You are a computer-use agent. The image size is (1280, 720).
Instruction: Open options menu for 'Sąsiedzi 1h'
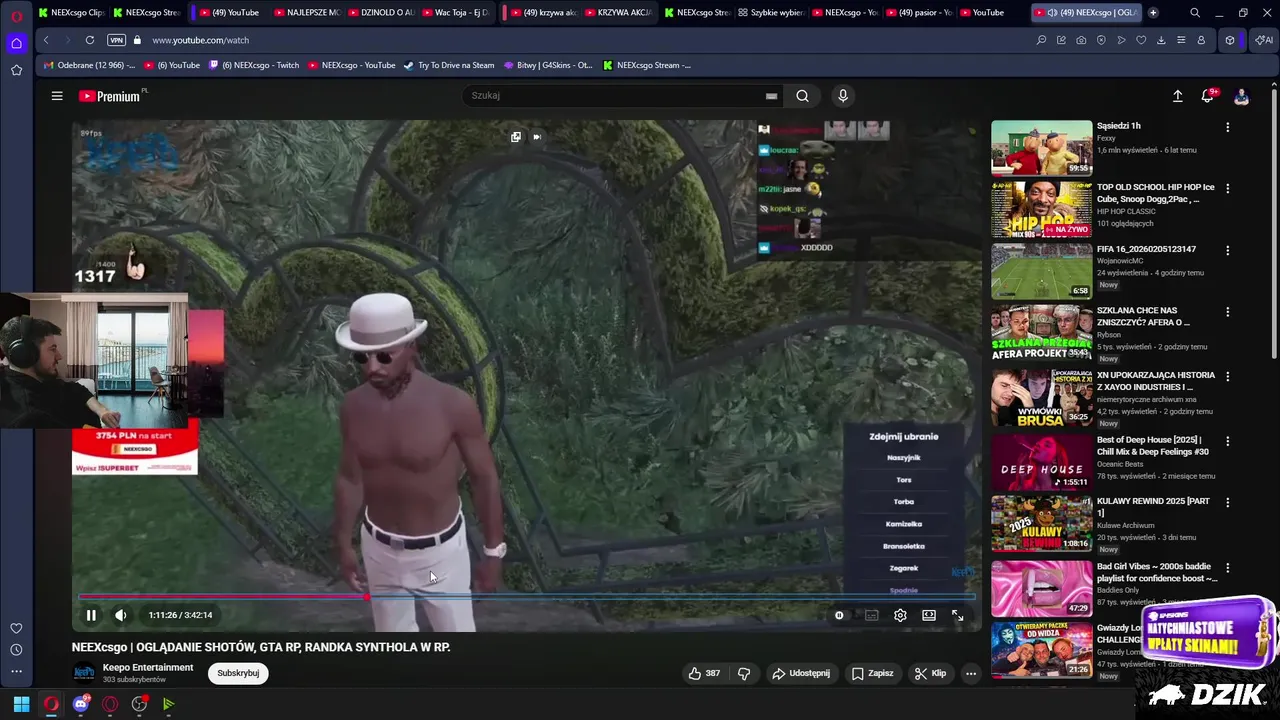coord(1227,127)
